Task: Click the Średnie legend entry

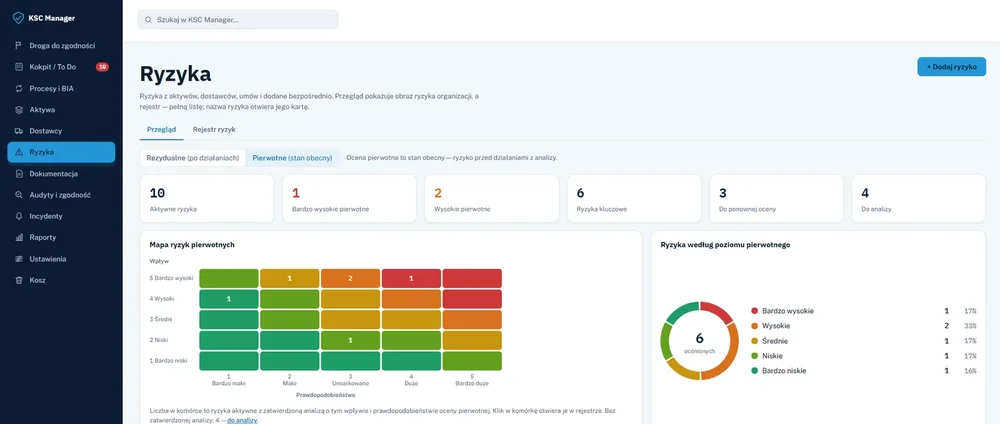Action: [x=864, y=340]
